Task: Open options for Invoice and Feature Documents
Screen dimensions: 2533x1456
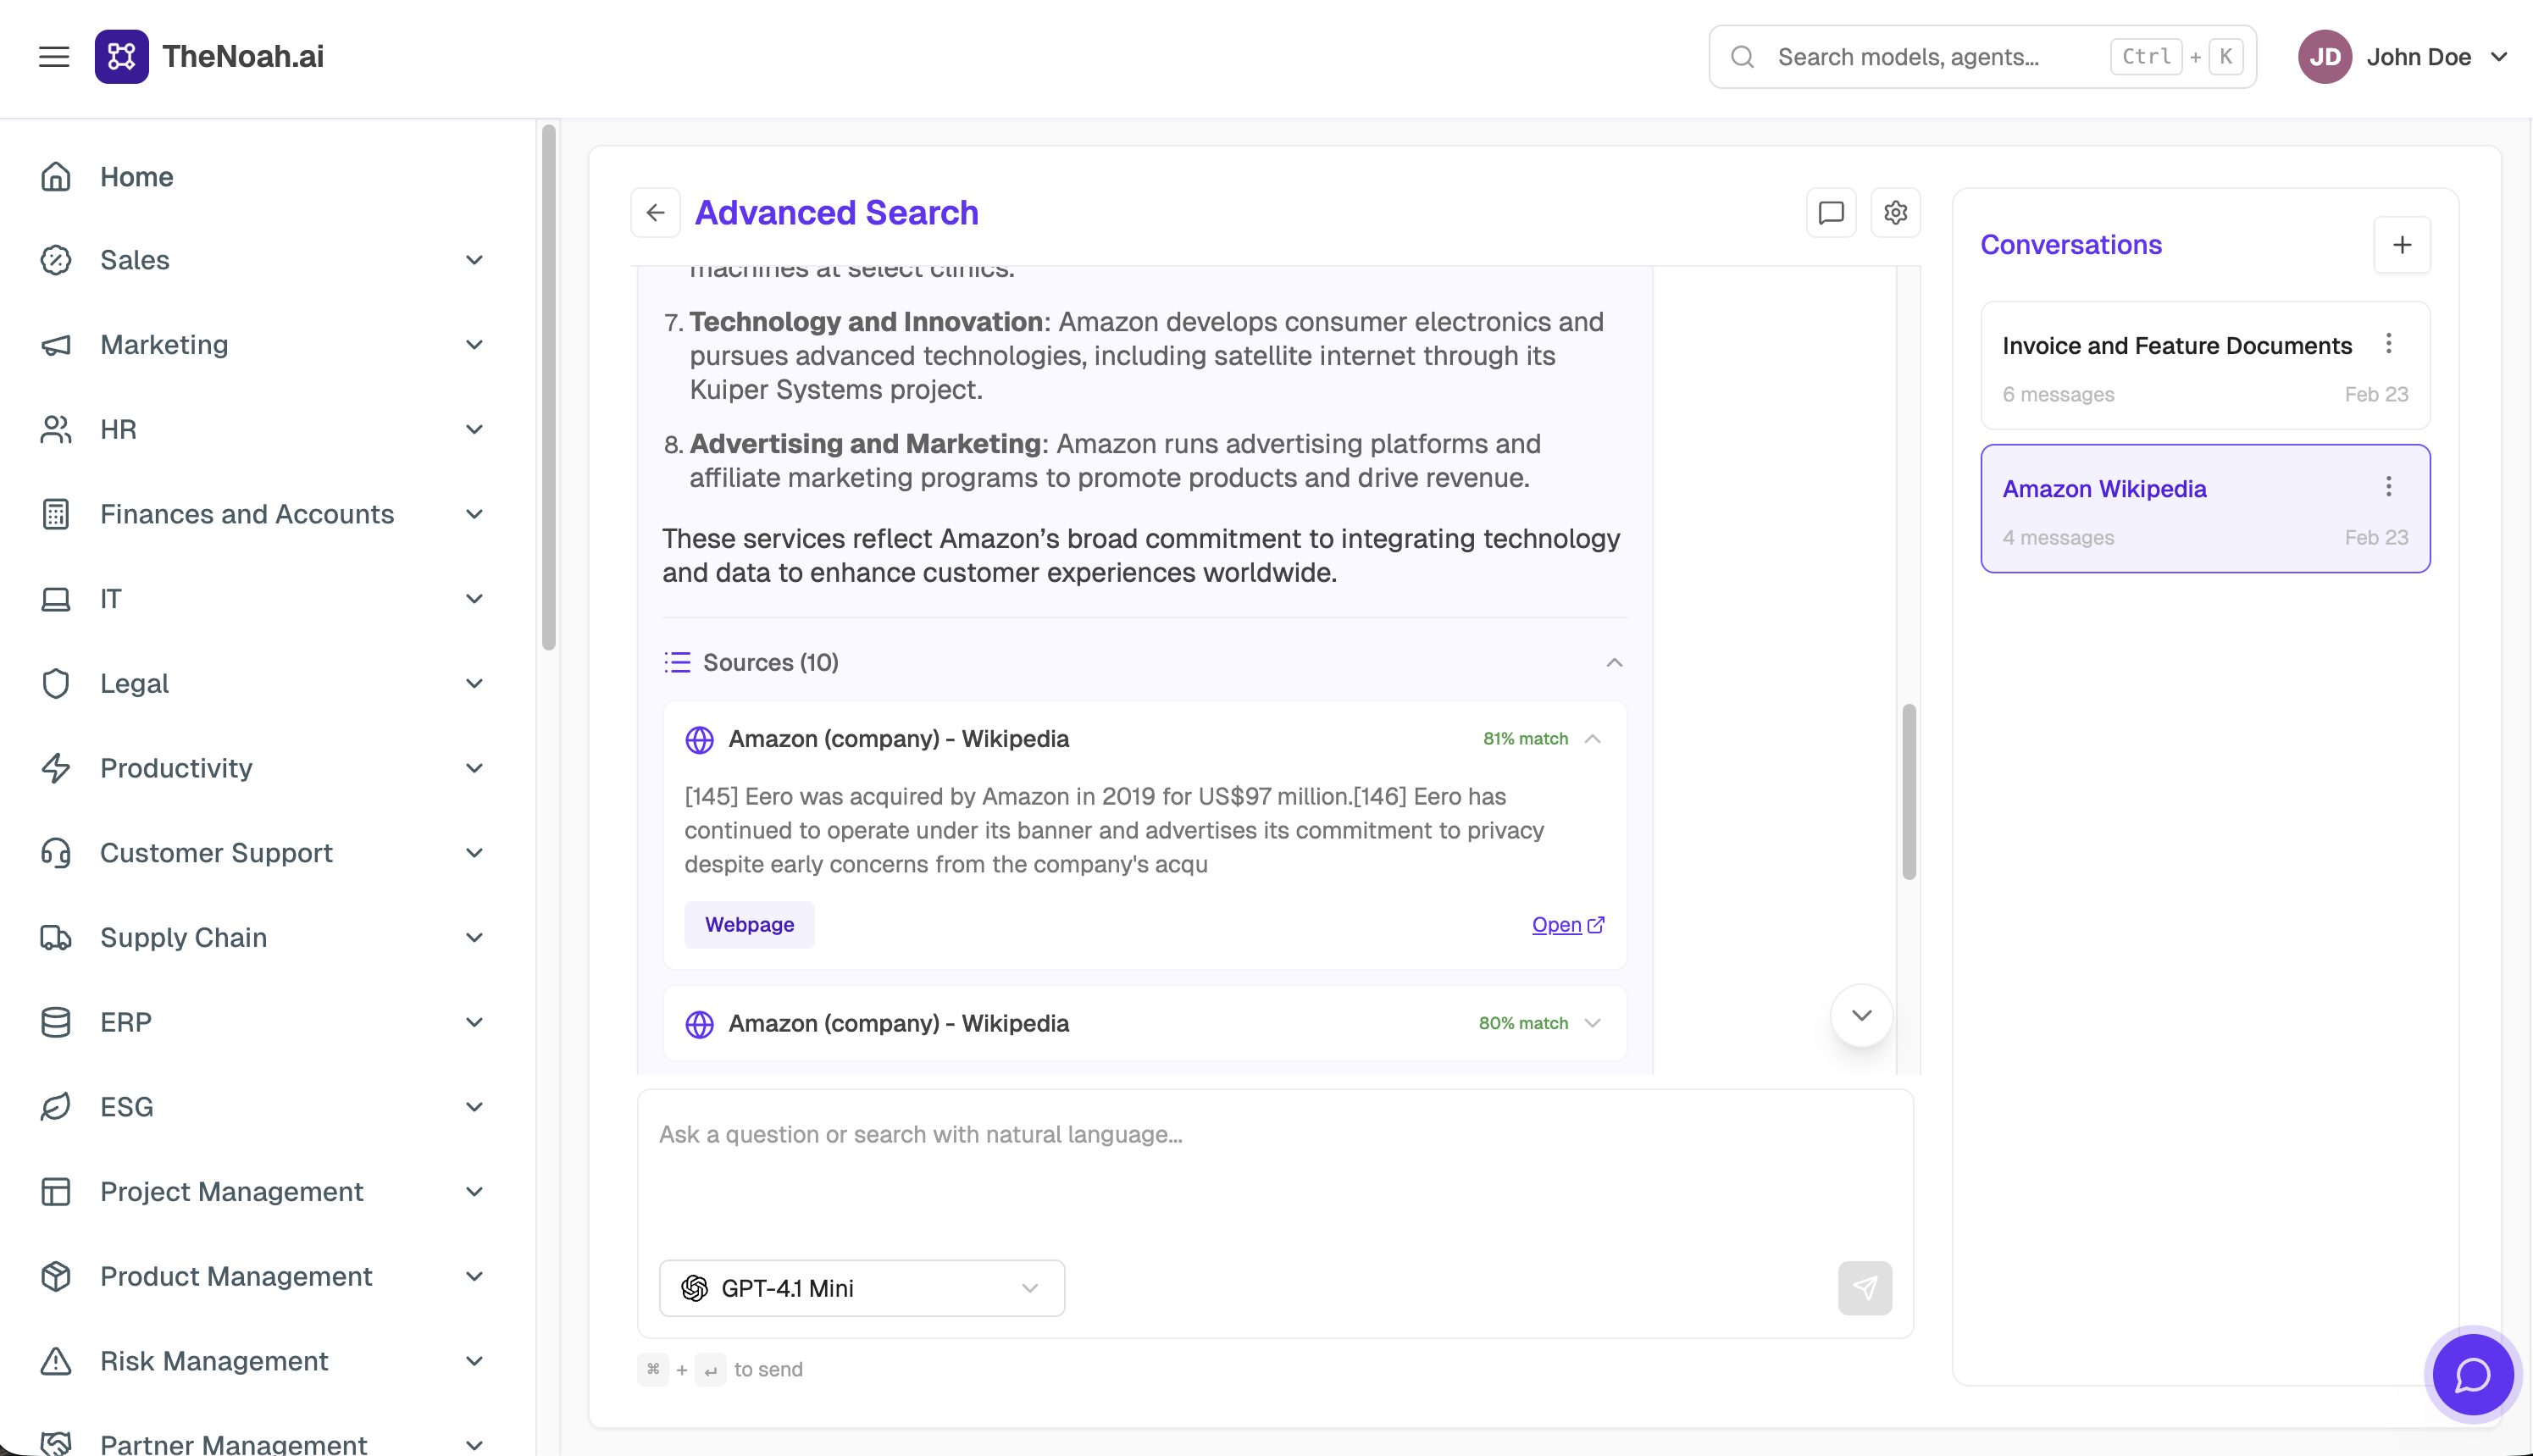Action: tap(2388, 344)
